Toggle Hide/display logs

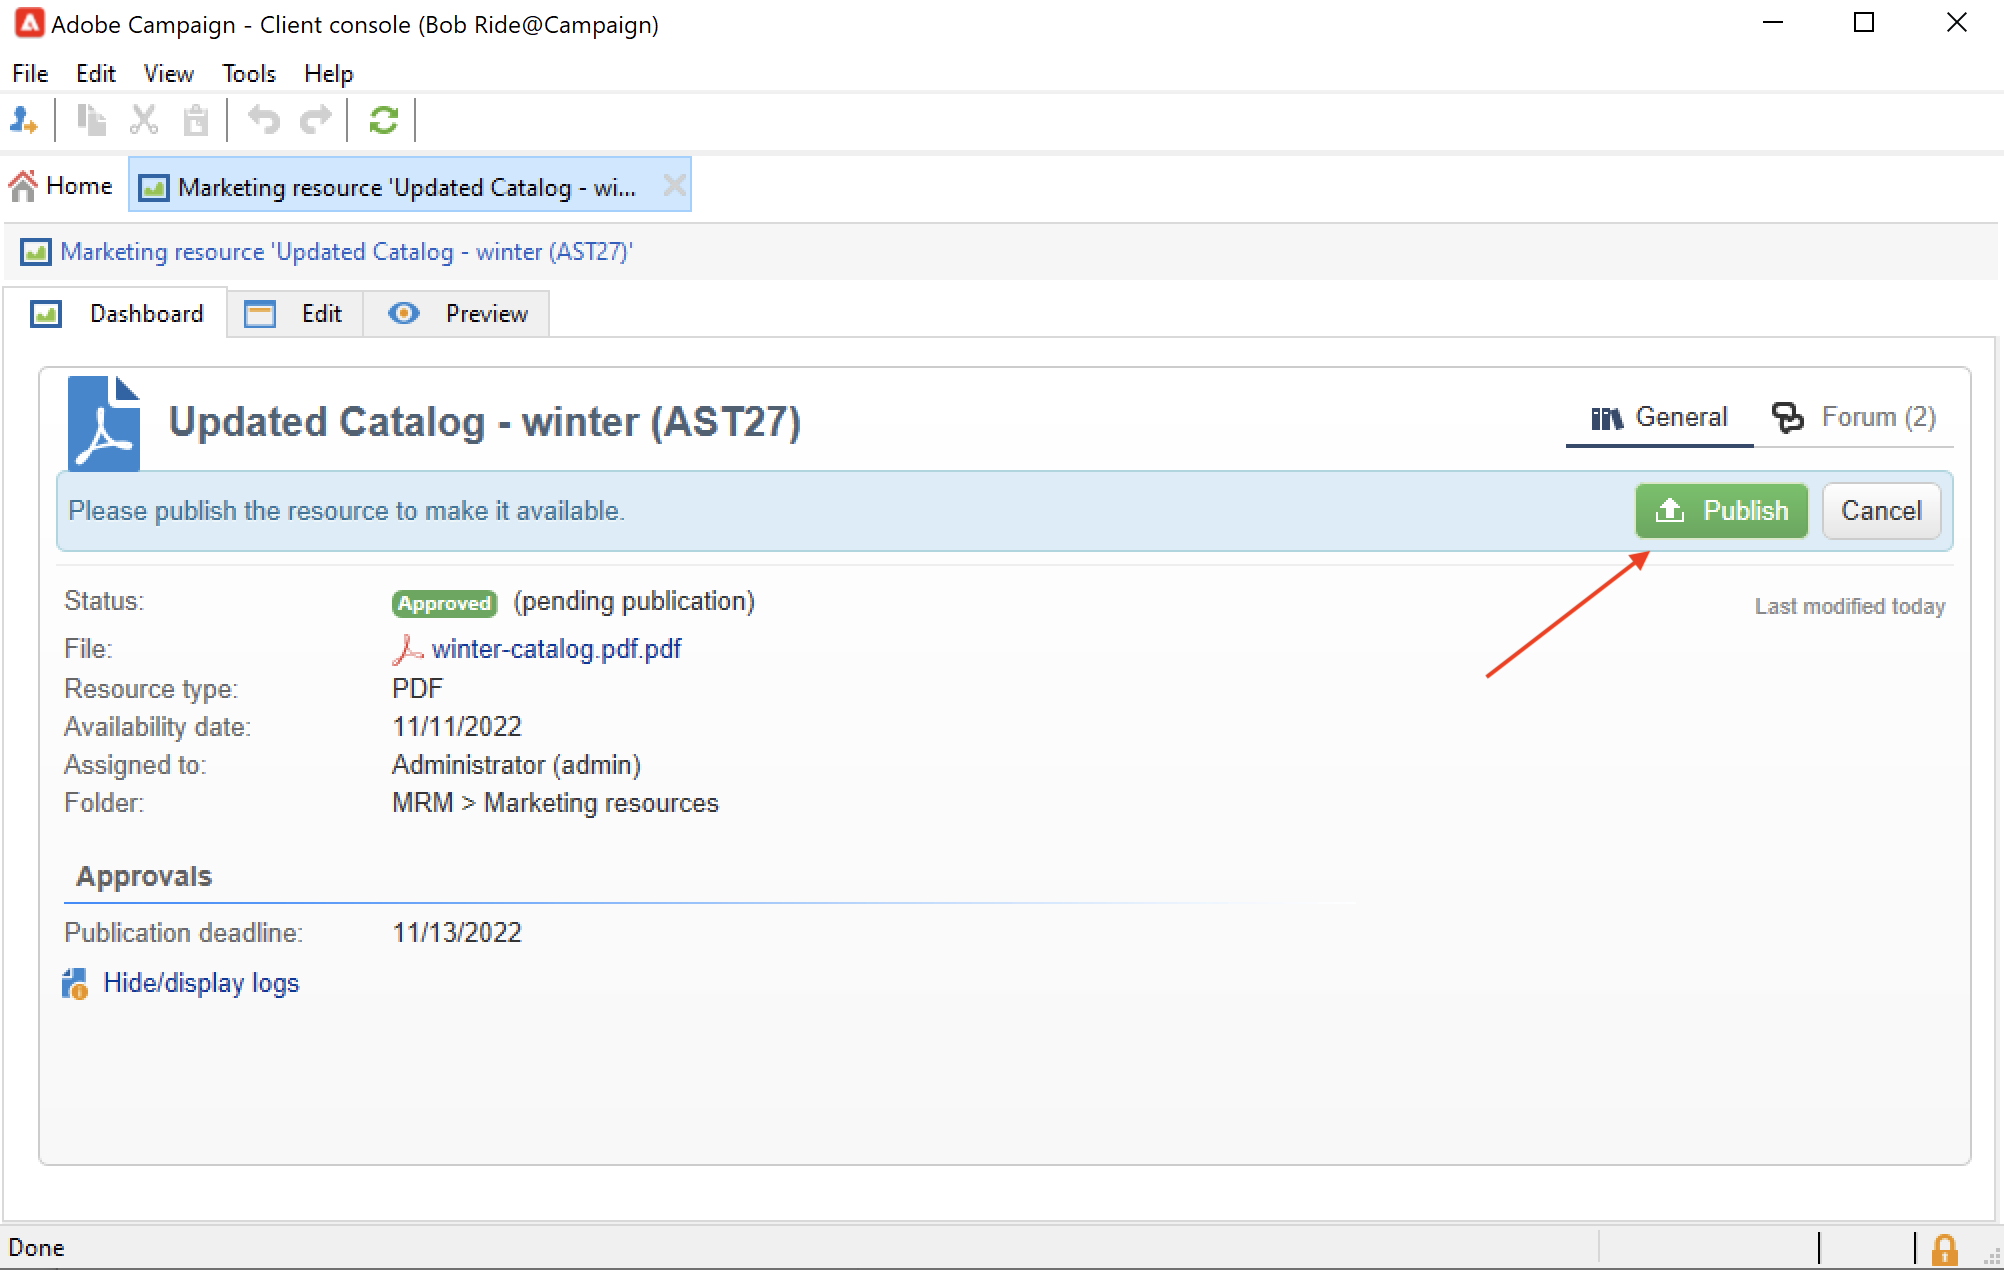click(200, 983)
